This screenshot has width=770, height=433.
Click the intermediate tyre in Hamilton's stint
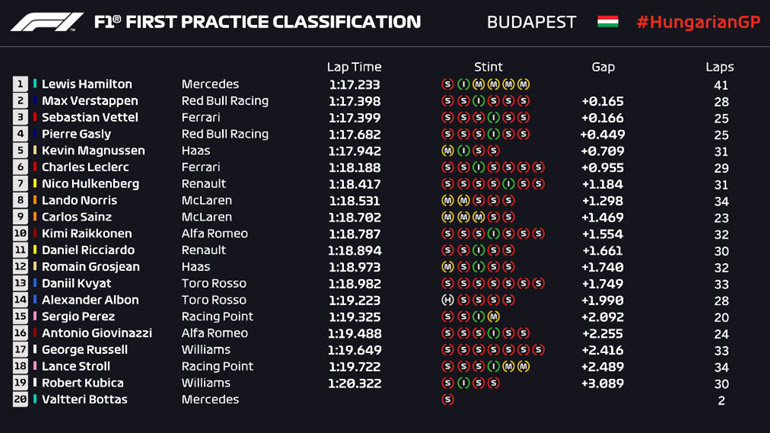pos(463,85)
